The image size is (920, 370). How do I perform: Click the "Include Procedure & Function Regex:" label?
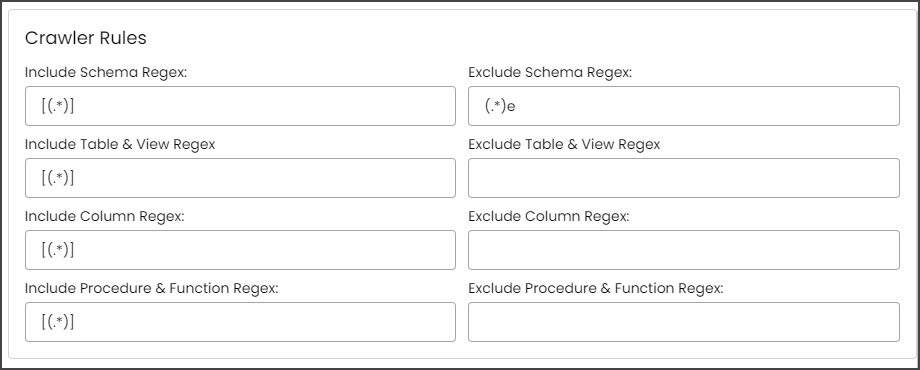151,288
